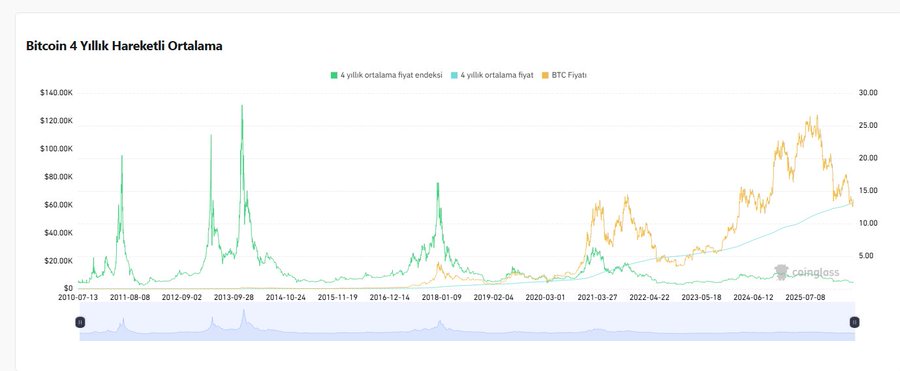Image resolution: width=900 pixels, height=371 pixels.
Task: Click the '10.00' right axis value
Action: click(868, 223)
